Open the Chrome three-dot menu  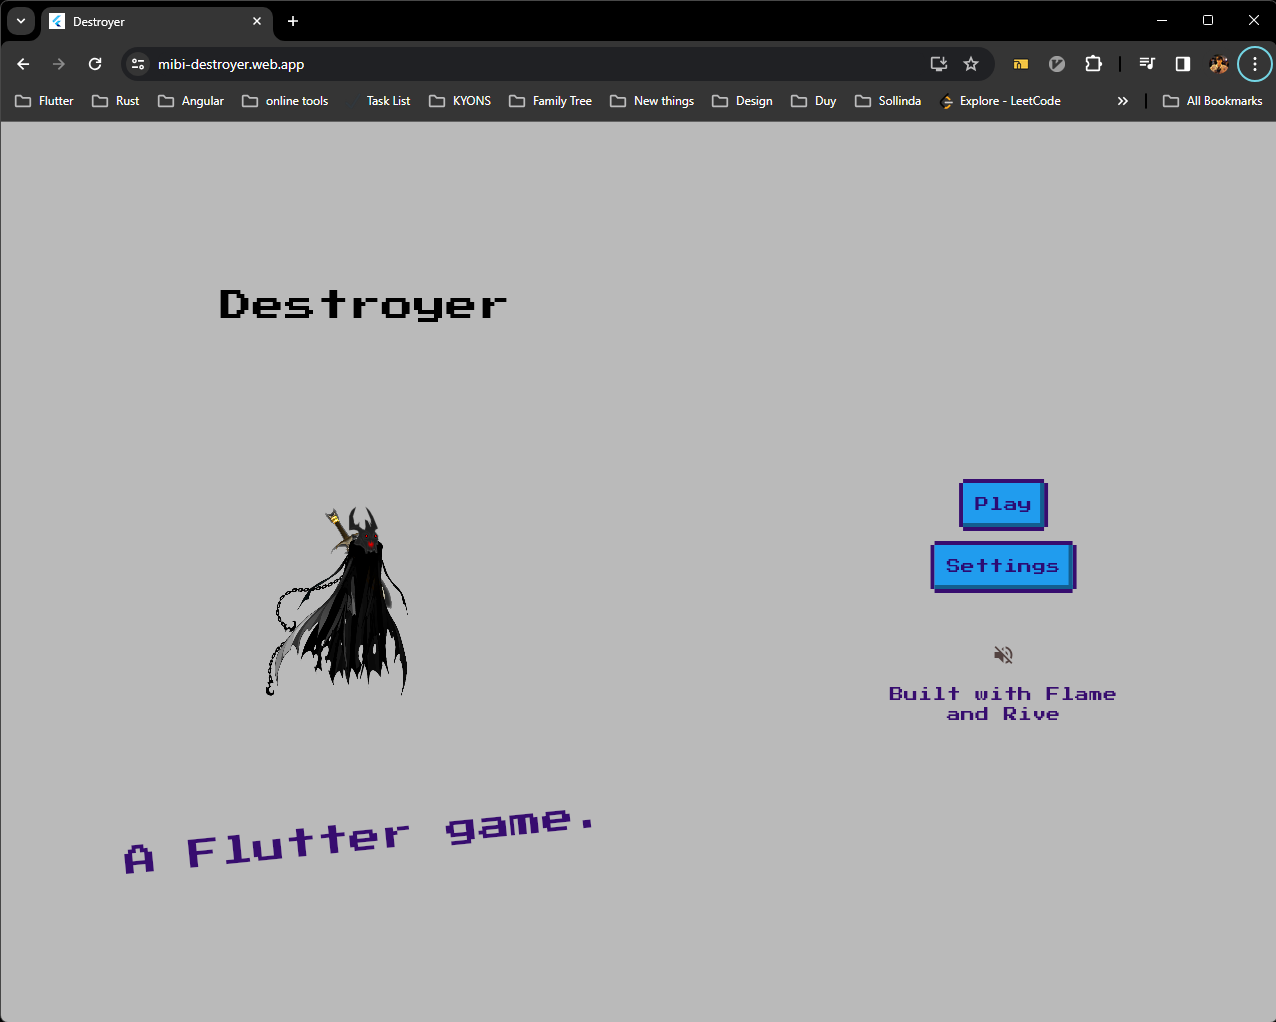point(1255,63)
